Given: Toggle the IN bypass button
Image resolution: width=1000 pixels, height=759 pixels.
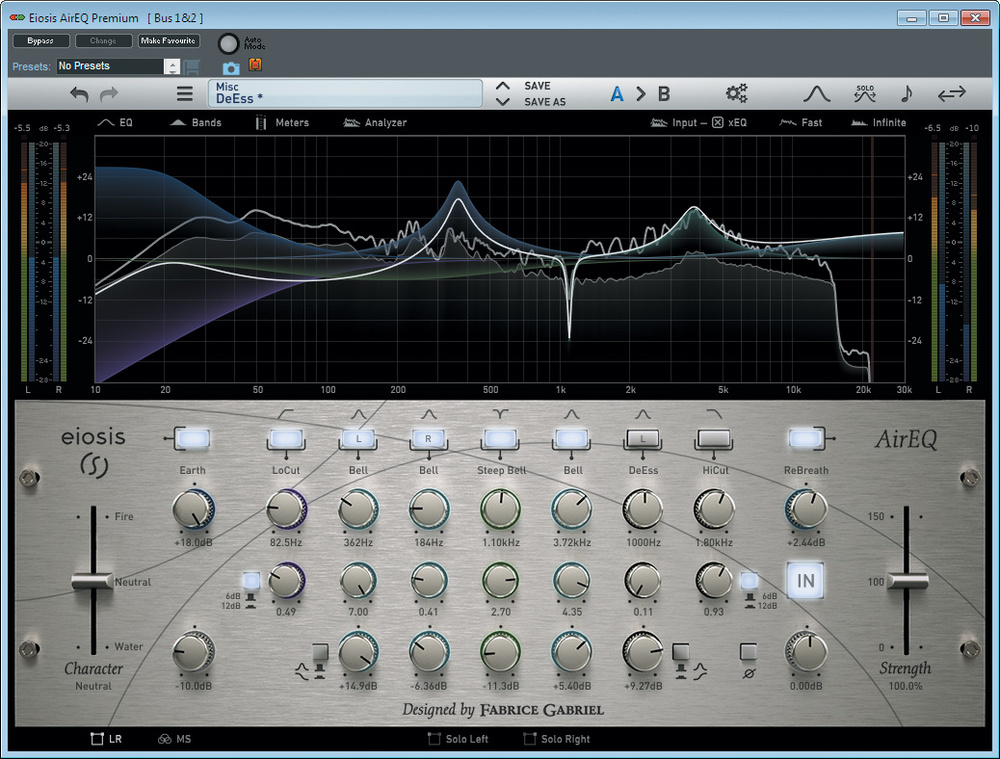Looking at the screenshot, I should (805, 580).
